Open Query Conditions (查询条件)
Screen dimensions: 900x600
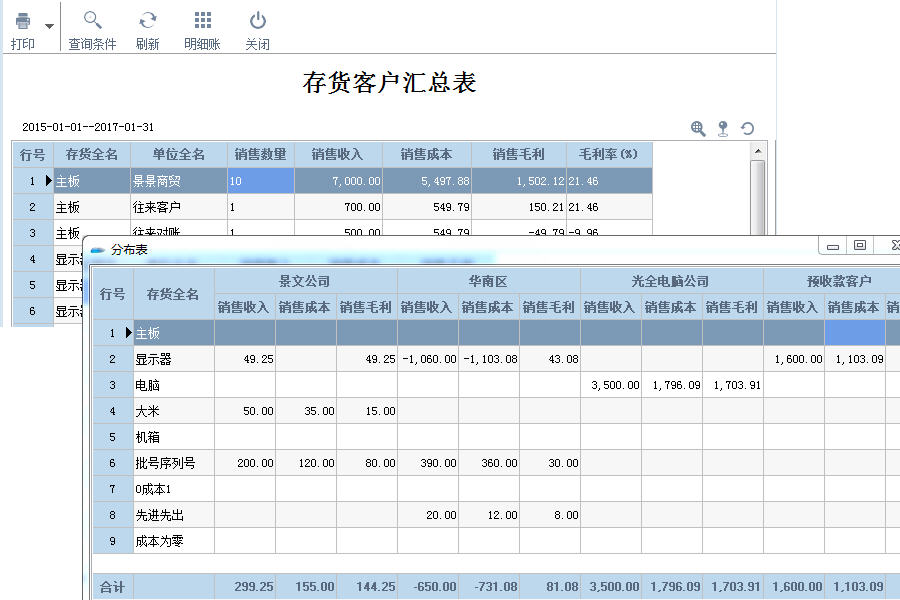click(92, 31)
